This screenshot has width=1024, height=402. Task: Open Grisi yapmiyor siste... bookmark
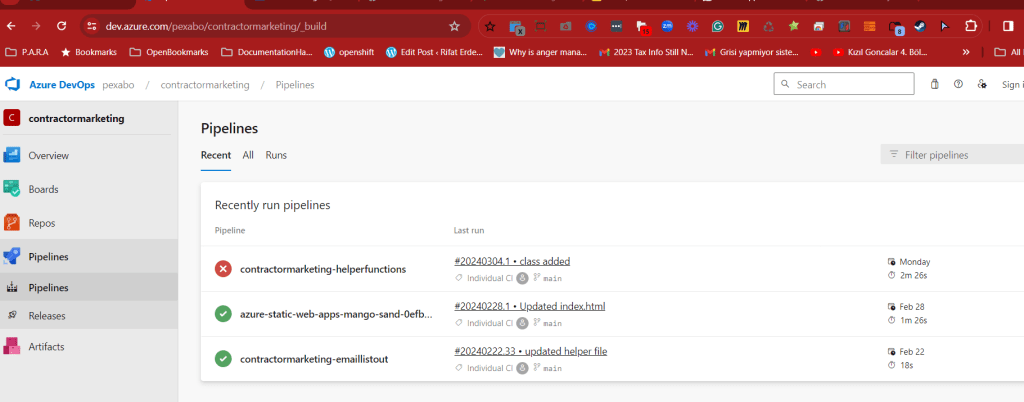[x=752, y=52]
